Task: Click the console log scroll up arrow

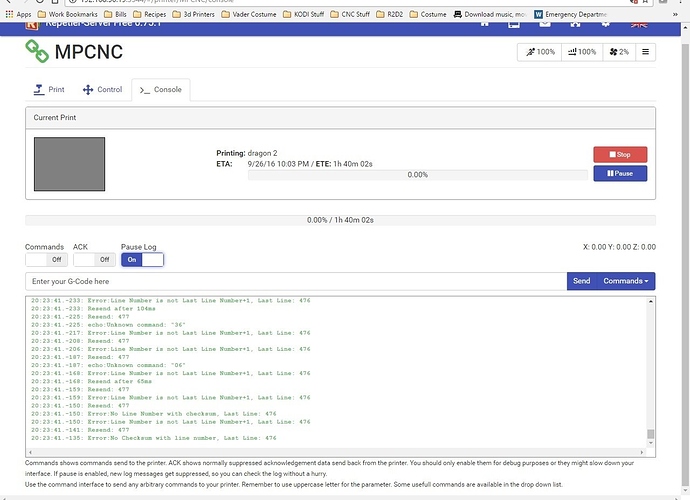Action: [x=650, y=301]
